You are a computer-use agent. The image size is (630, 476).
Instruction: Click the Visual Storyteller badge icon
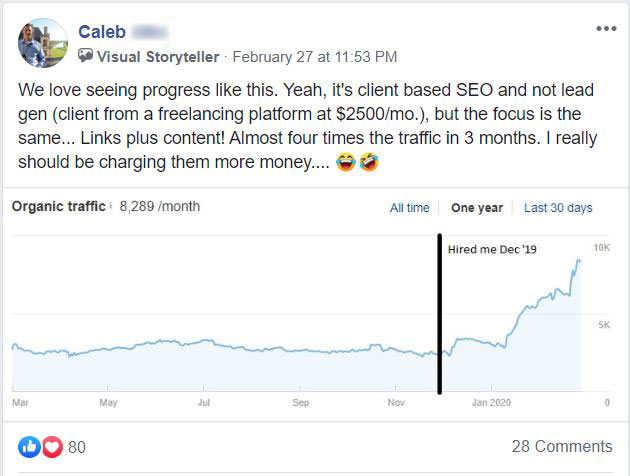pyautogui.click(x=85, y=55)
